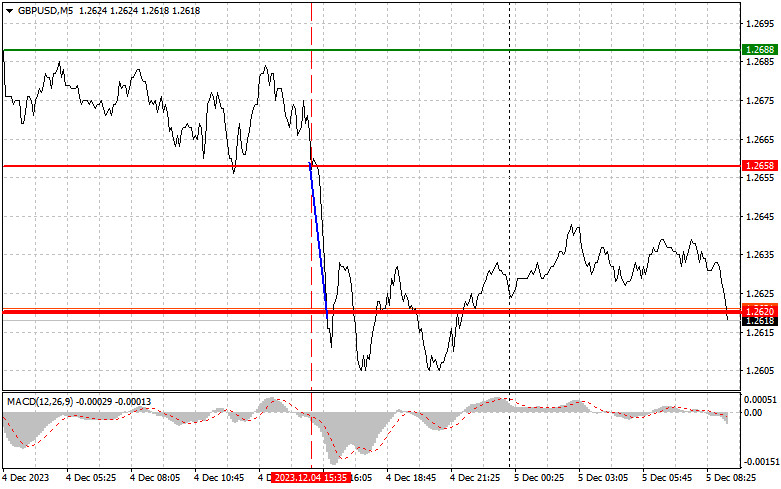Select the 4 Dec 21:25 time axis label
This screenshot has width=781, height=489.
475,478
